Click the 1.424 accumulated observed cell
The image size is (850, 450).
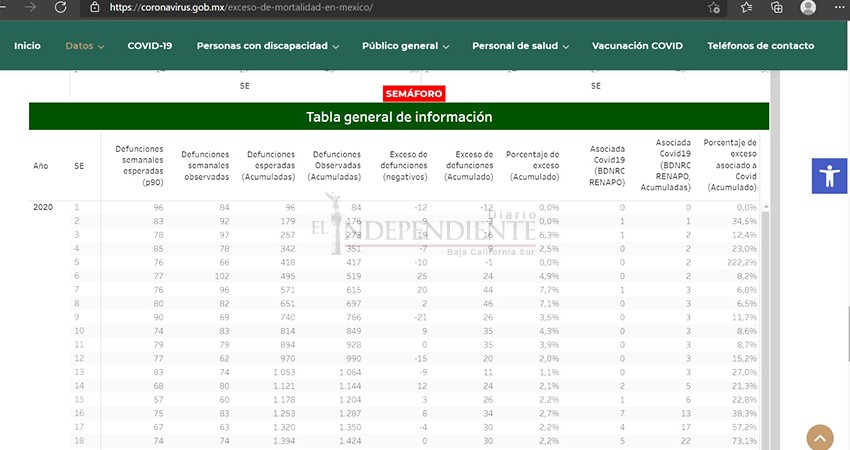[x=350, y=441]
